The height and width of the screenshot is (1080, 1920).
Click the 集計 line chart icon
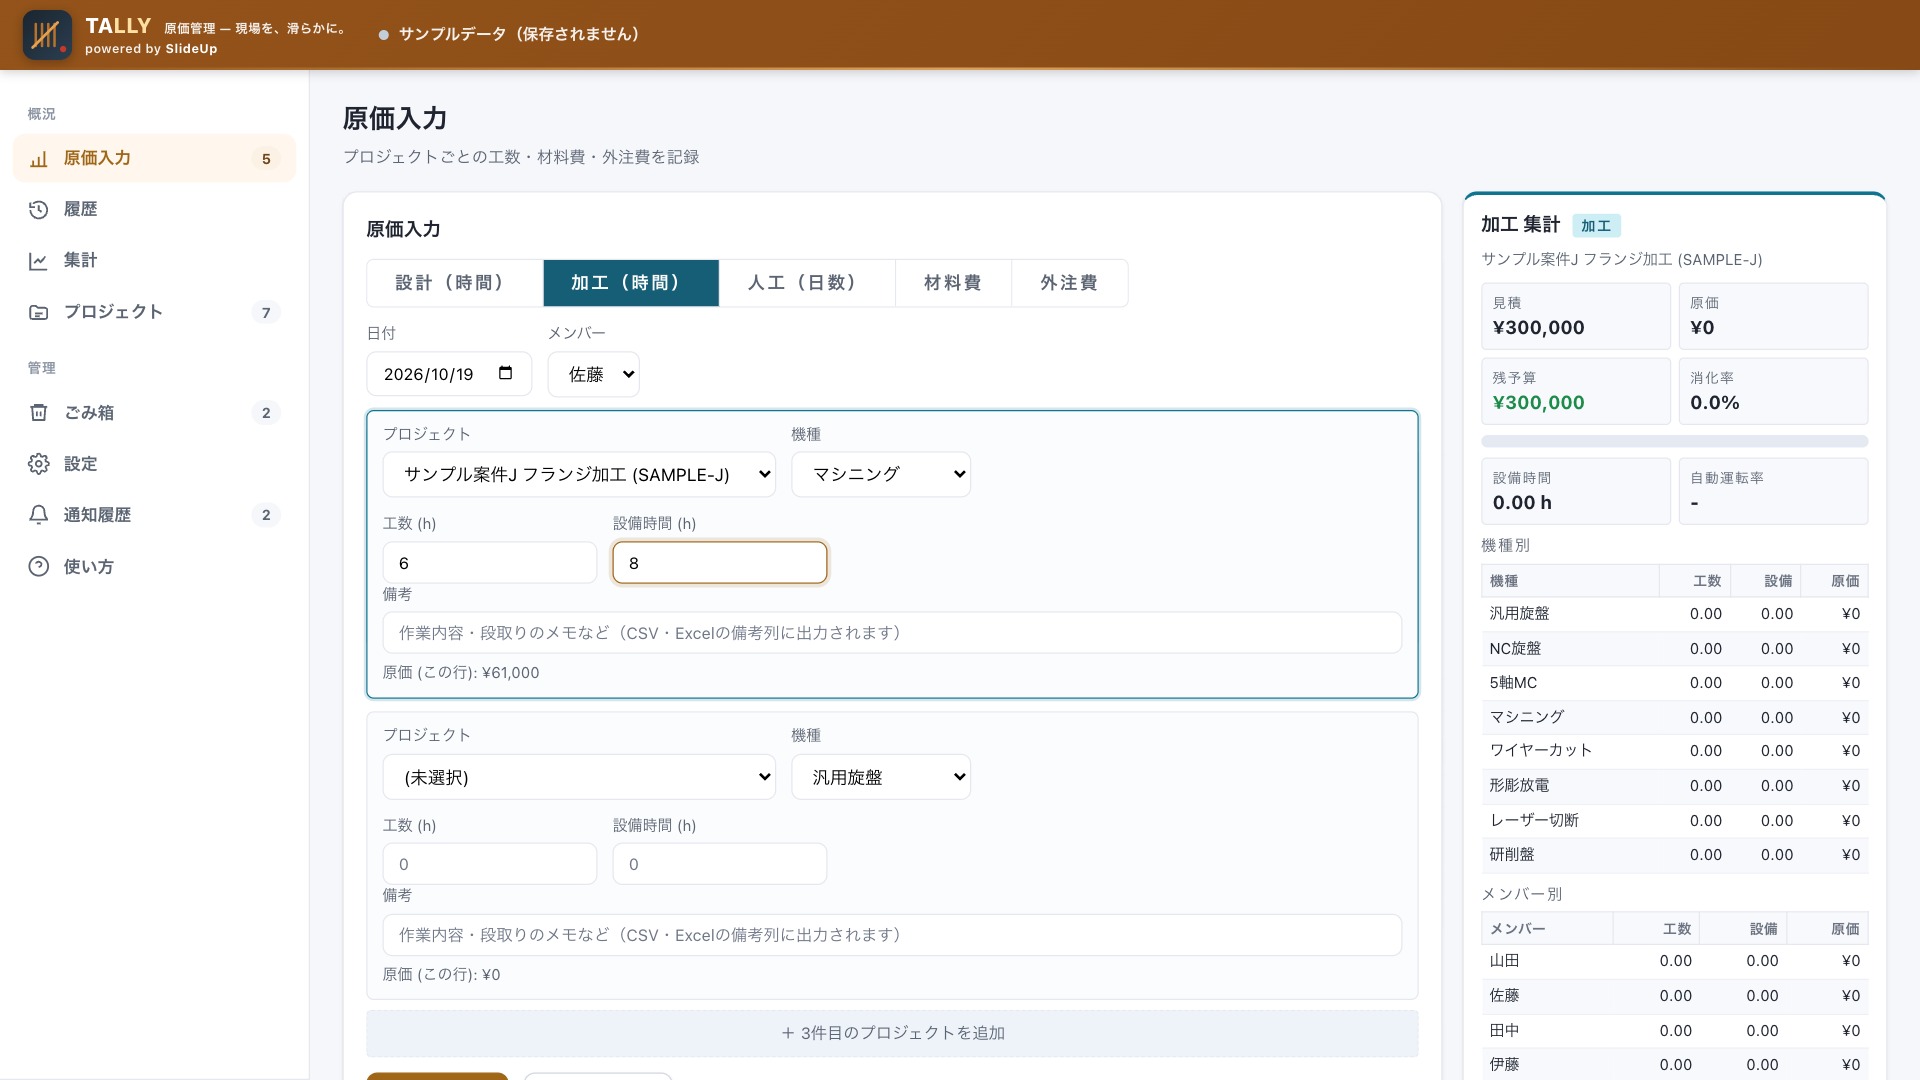pyautogui.click(x=39, y=261)
